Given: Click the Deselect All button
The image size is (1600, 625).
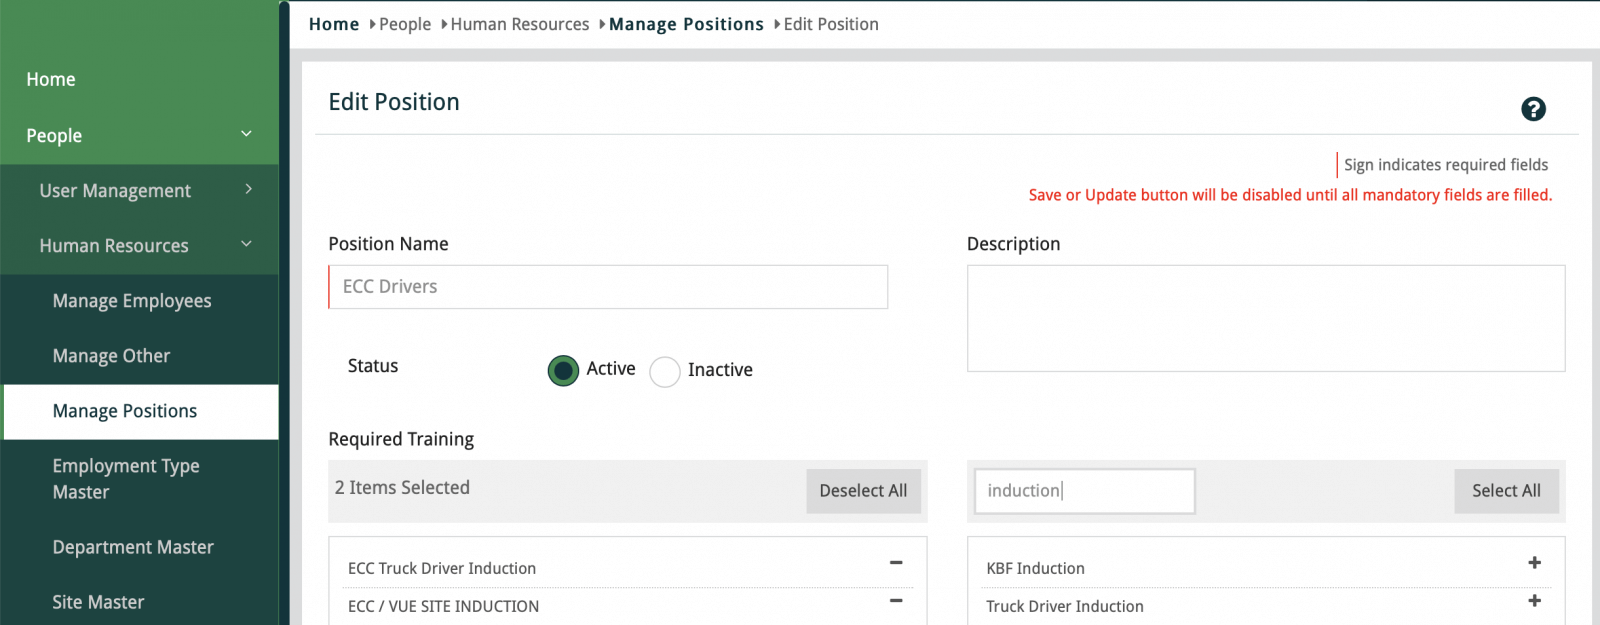Looking at the screenshot, I should coord(863,491).
